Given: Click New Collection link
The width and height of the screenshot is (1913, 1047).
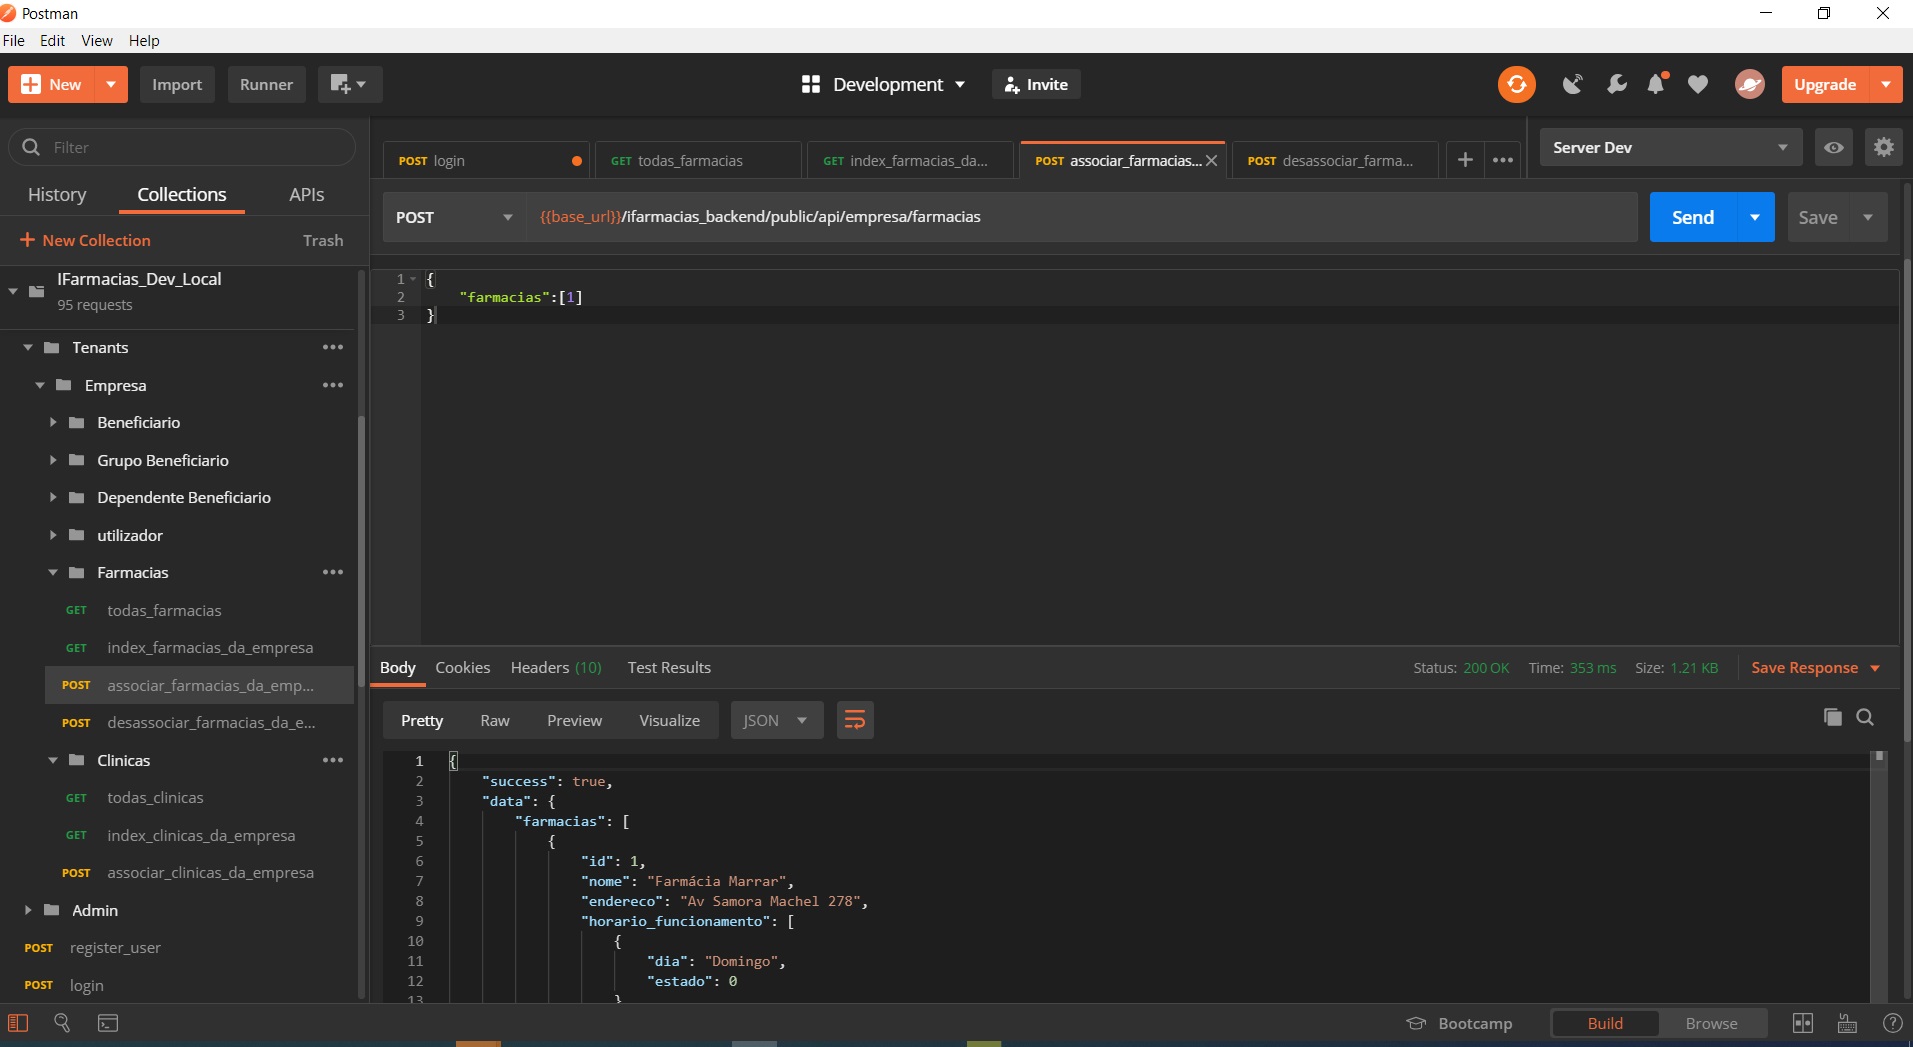Looking at the screenshot, I should [85, 240].
